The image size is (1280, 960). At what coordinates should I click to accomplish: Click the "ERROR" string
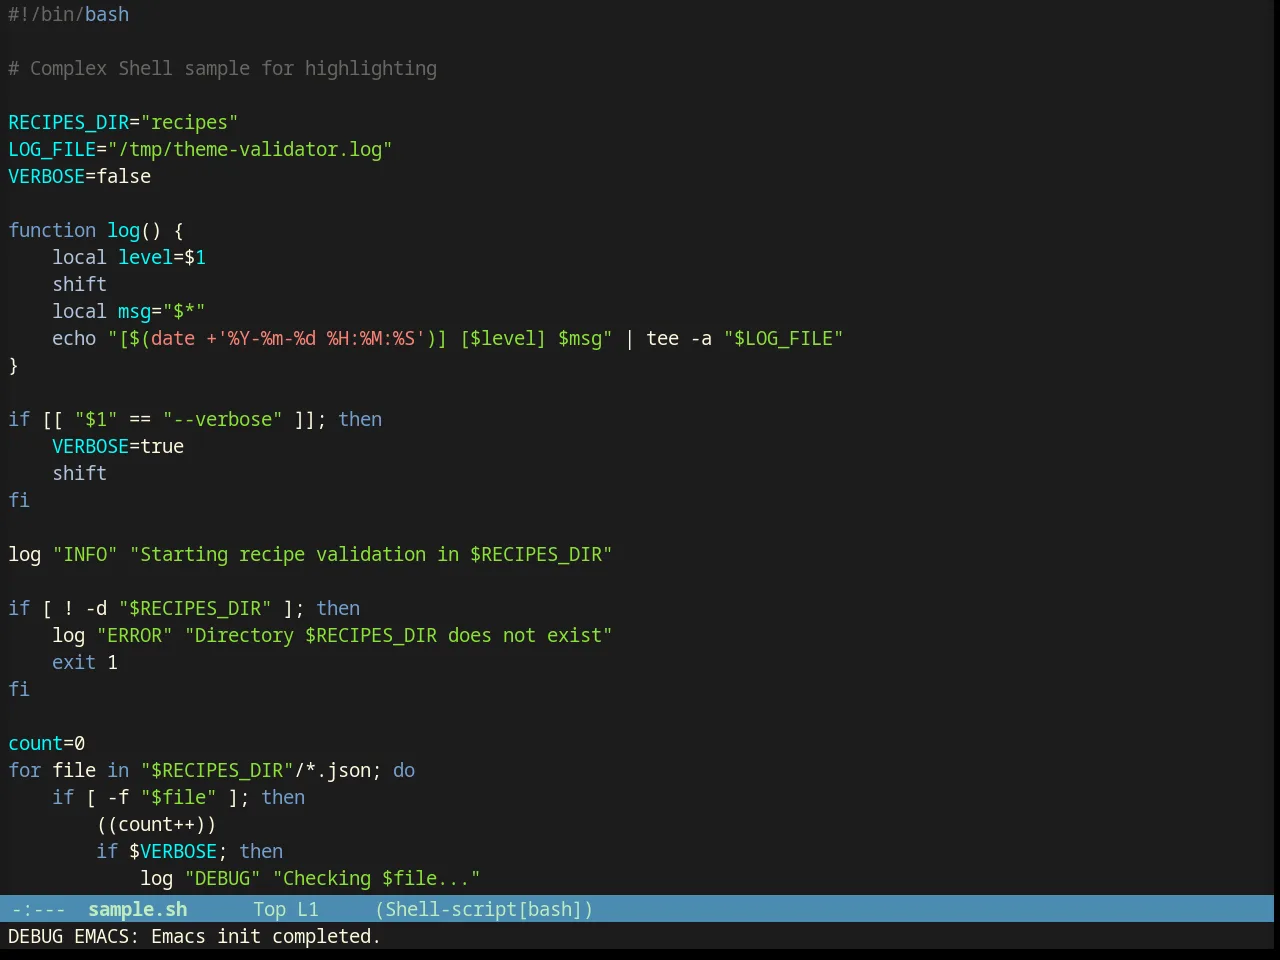tap(135, 635)
